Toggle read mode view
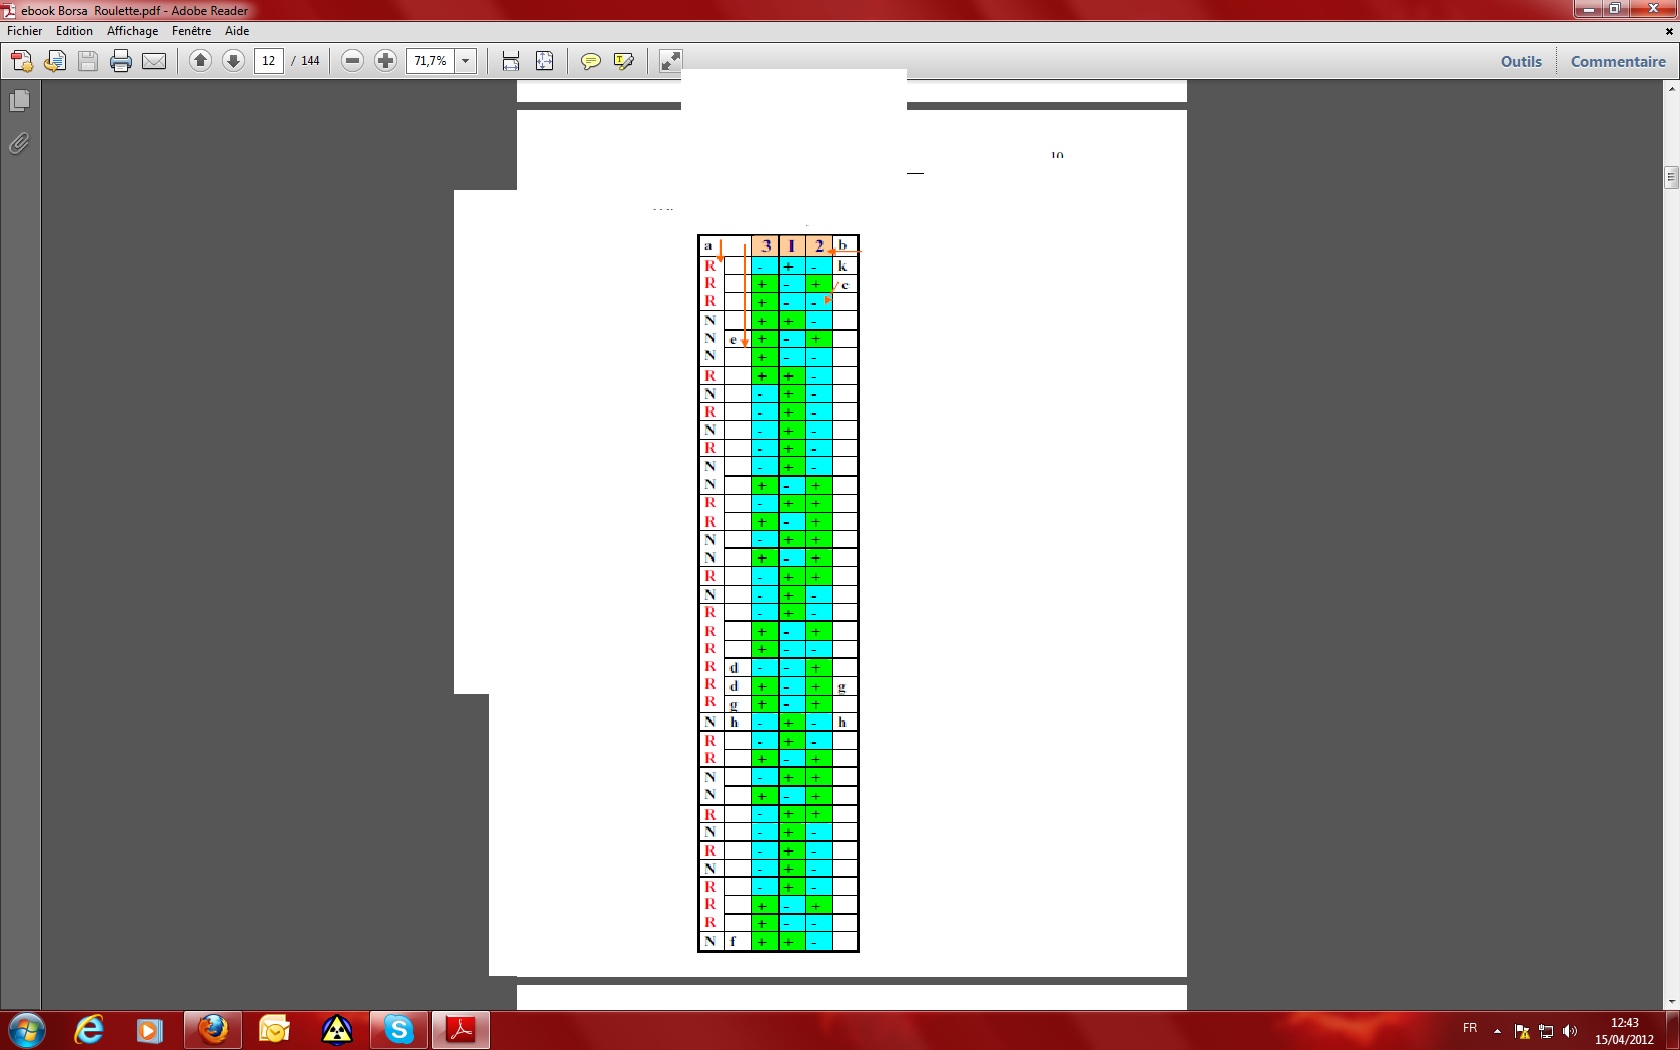1680x1050 pixels. pyautogui.click(x=670, y=61)
